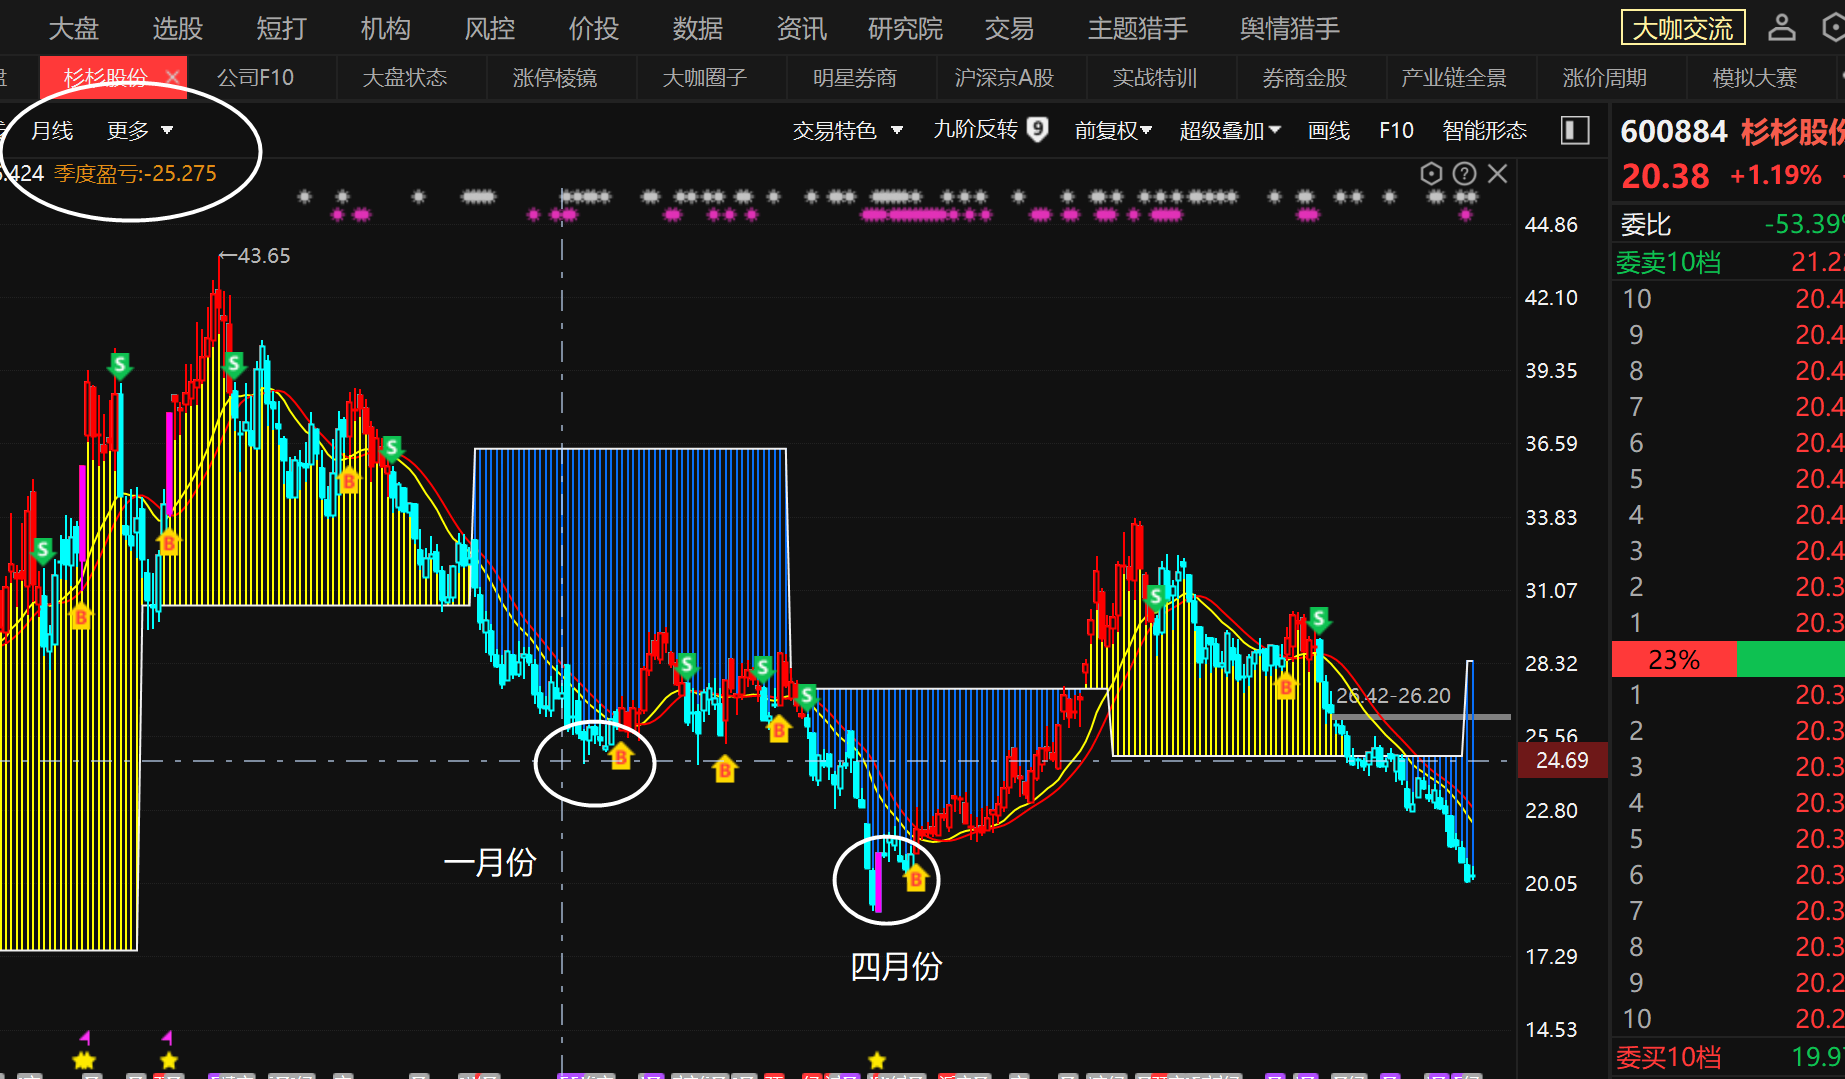Toggle the side panel layout icon
1845x1079 pixels.
pos(1575,130)
